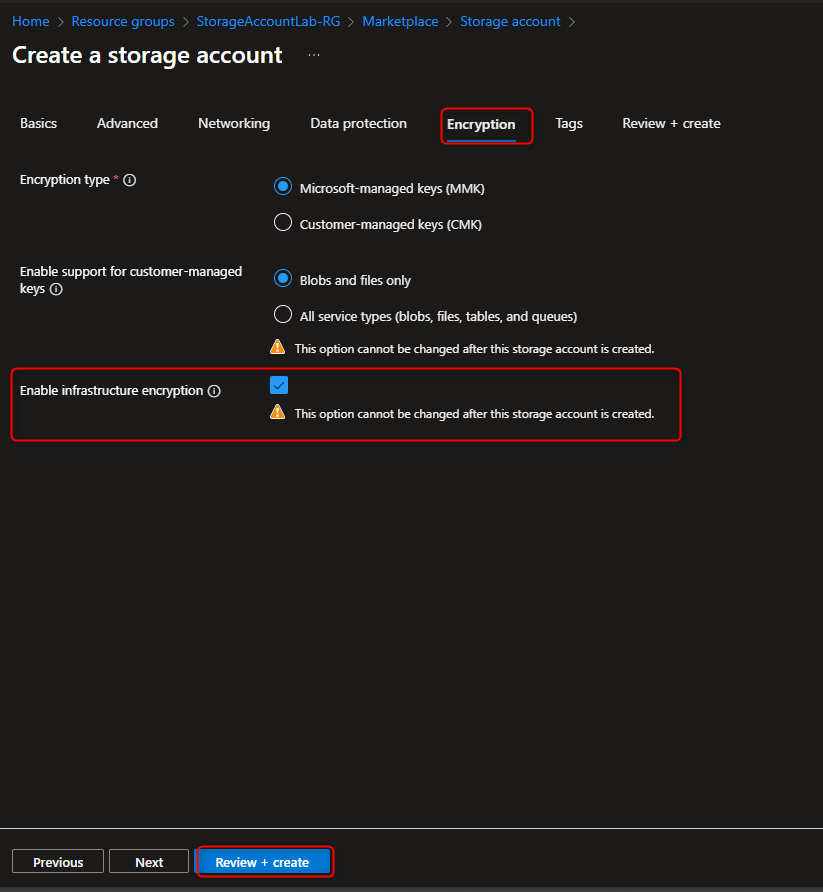Click the chevron after Storage account breadcrumb
Image resolution: width=823 pixels, height=892 pixels.
coord(572,21)
